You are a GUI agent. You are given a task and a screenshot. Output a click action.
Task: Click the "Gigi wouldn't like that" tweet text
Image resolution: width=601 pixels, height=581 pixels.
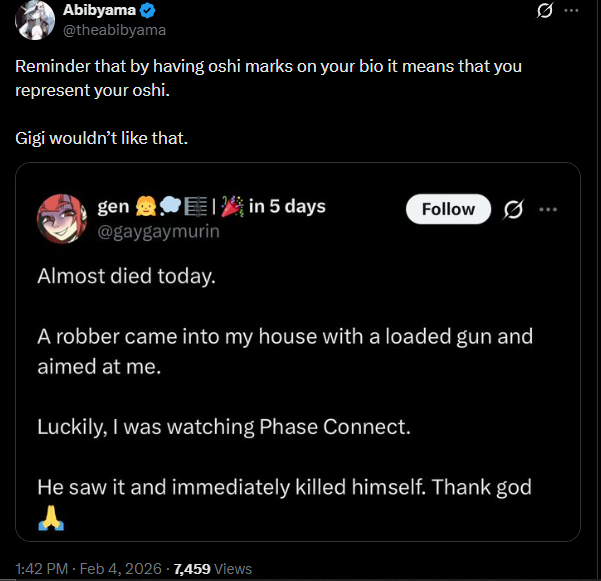[x=101, y=136]
